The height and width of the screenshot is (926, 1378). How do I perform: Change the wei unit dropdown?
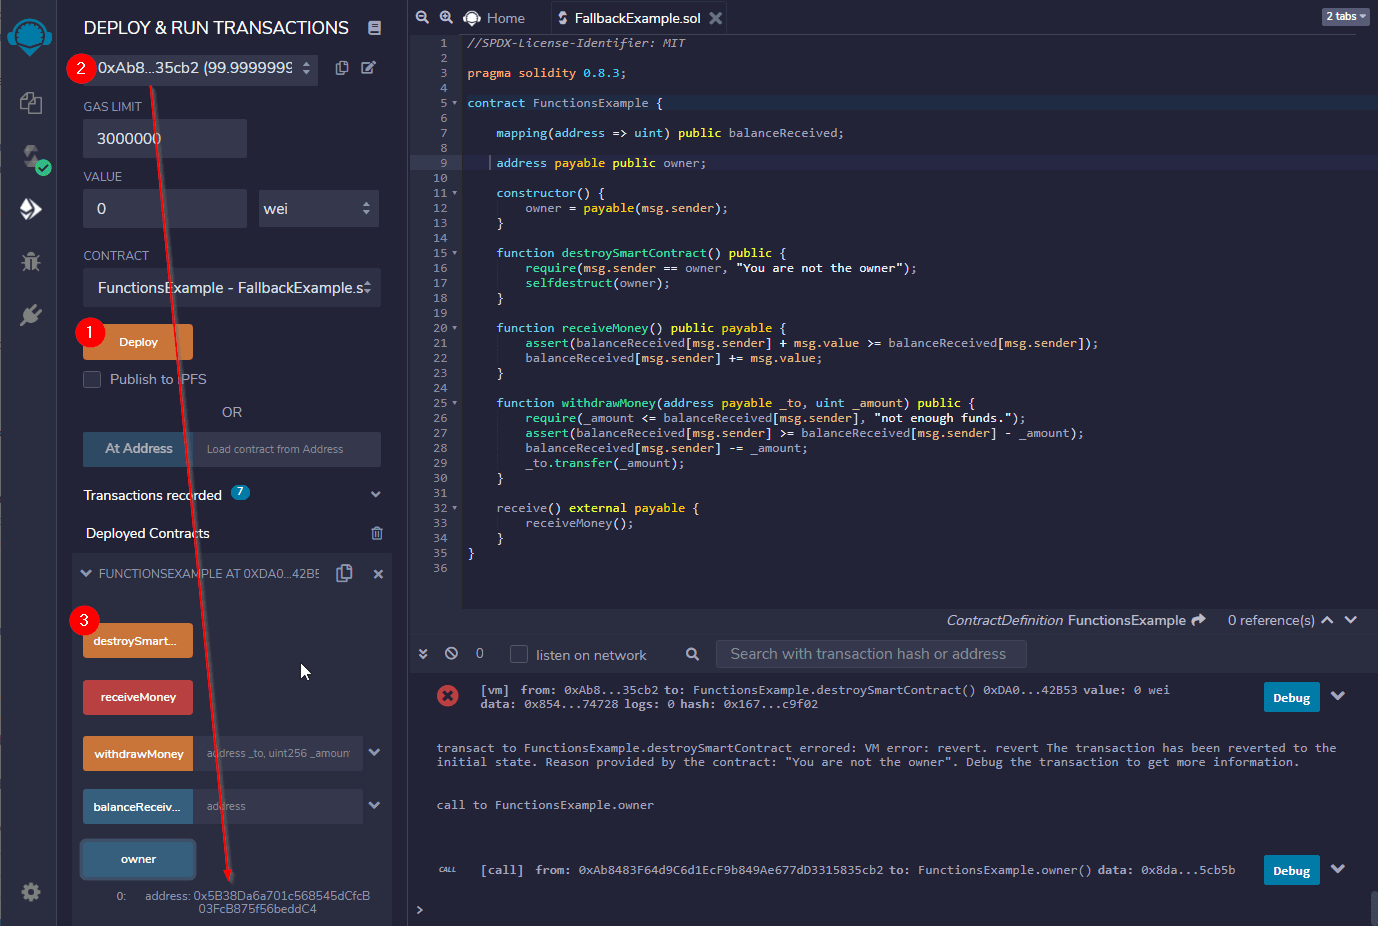[319, 208]
